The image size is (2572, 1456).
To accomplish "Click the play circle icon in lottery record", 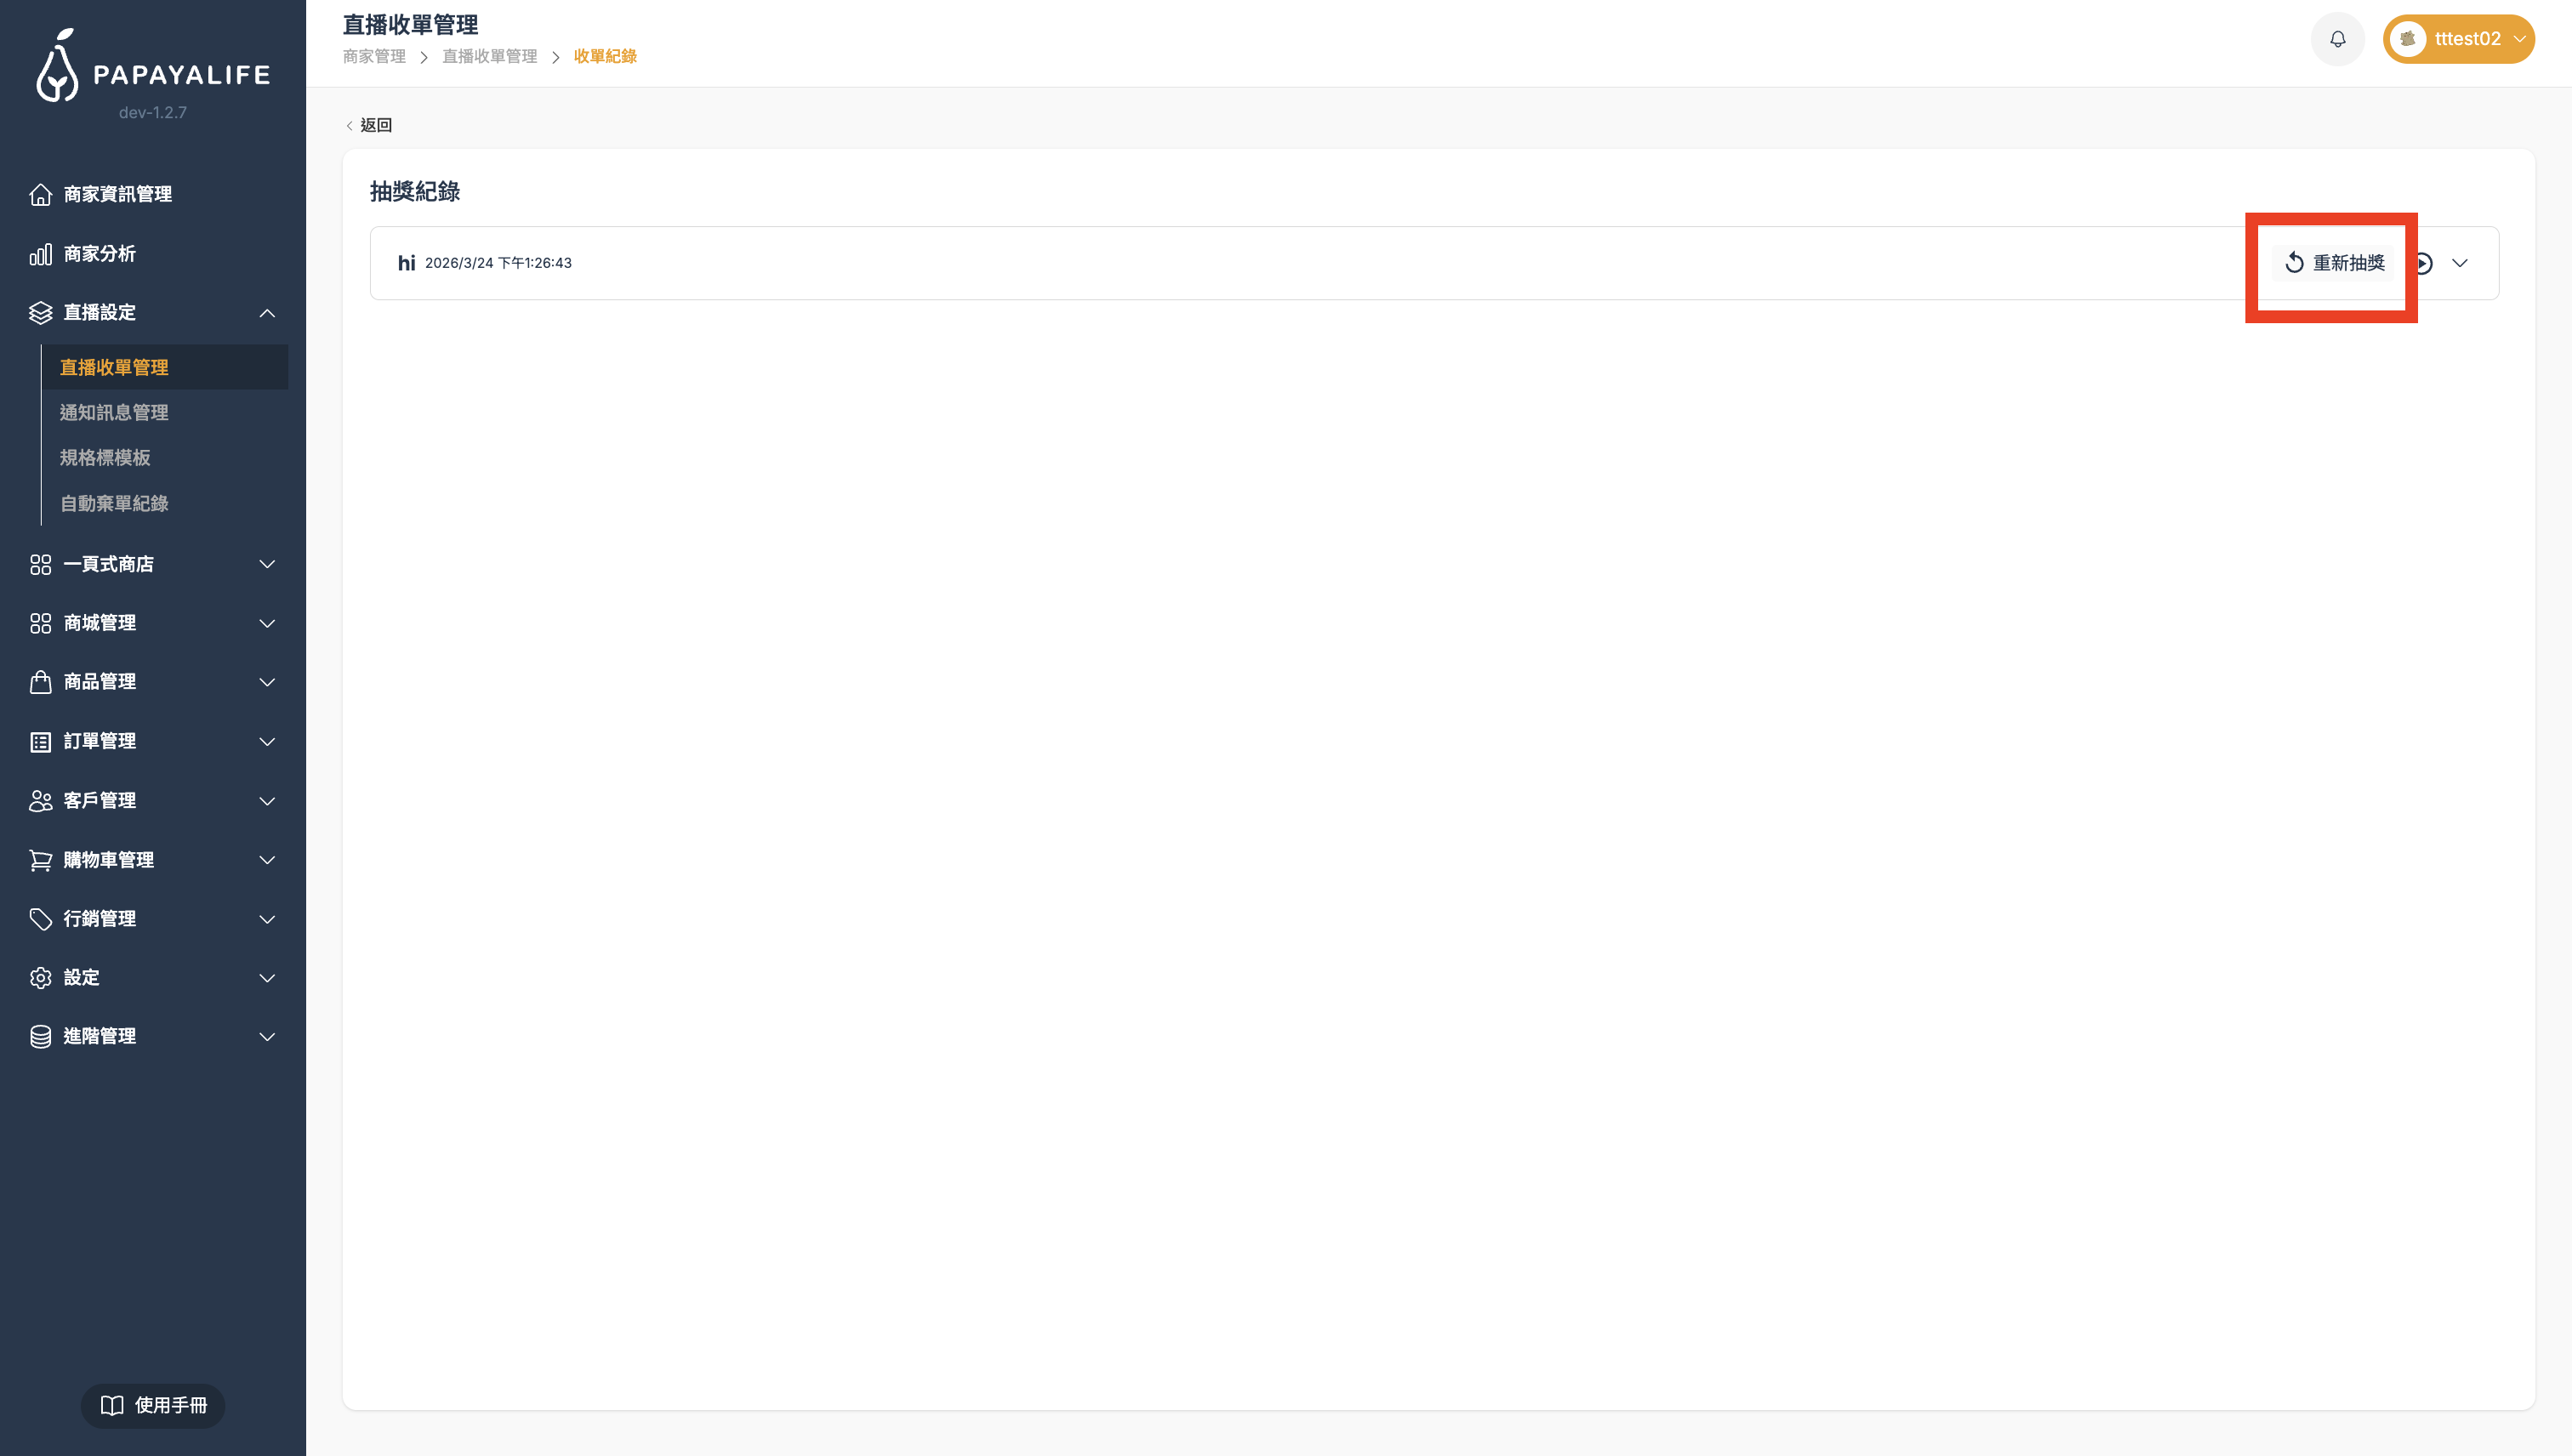I will (x=2425, y=263).
